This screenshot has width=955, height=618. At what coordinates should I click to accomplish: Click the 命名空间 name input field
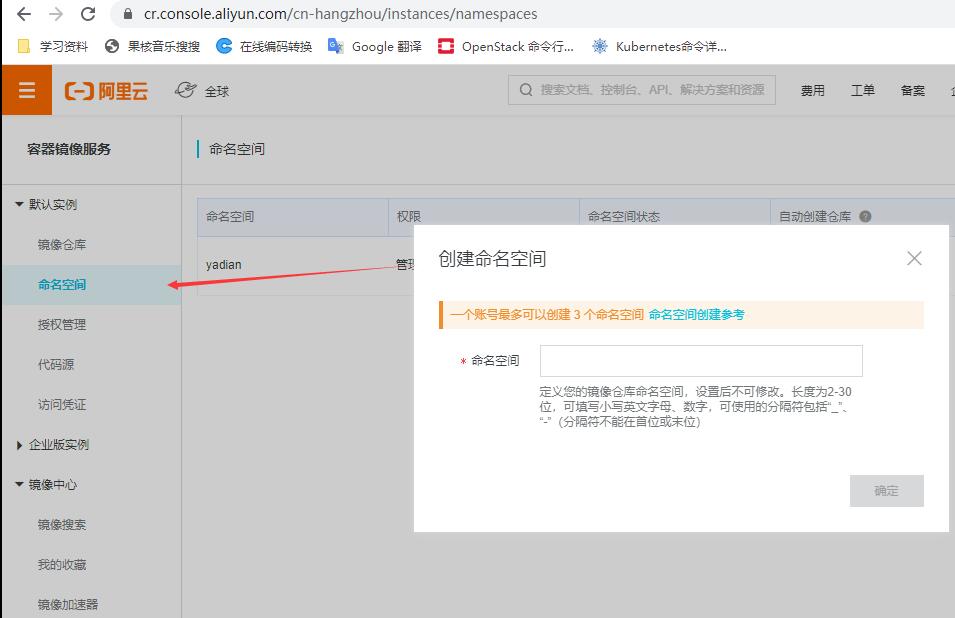[701, 361]
